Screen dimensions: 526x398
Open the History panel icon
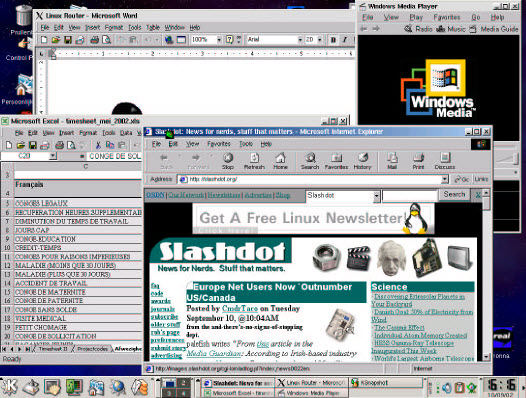pyautogui.click(x=362, y=161)
